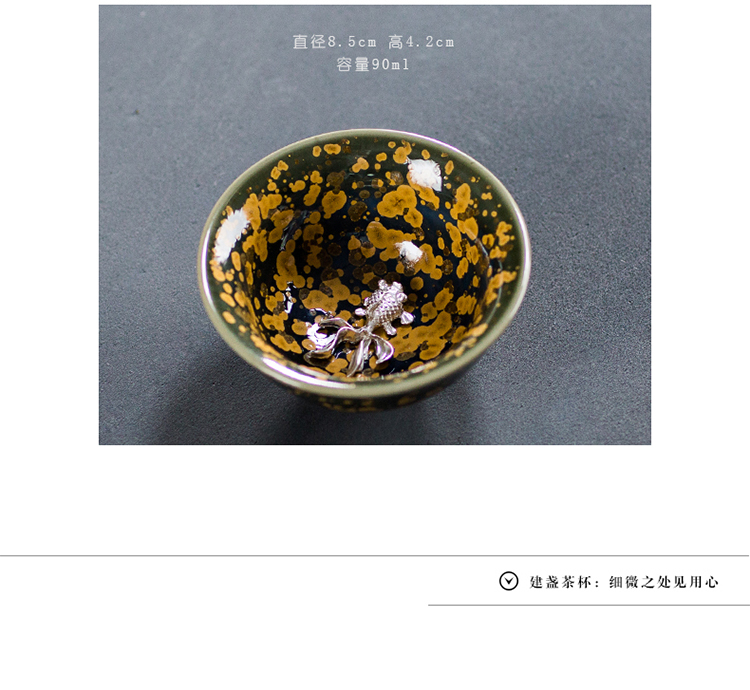Click the goldfish's head inside the cup

pos(388,291)
